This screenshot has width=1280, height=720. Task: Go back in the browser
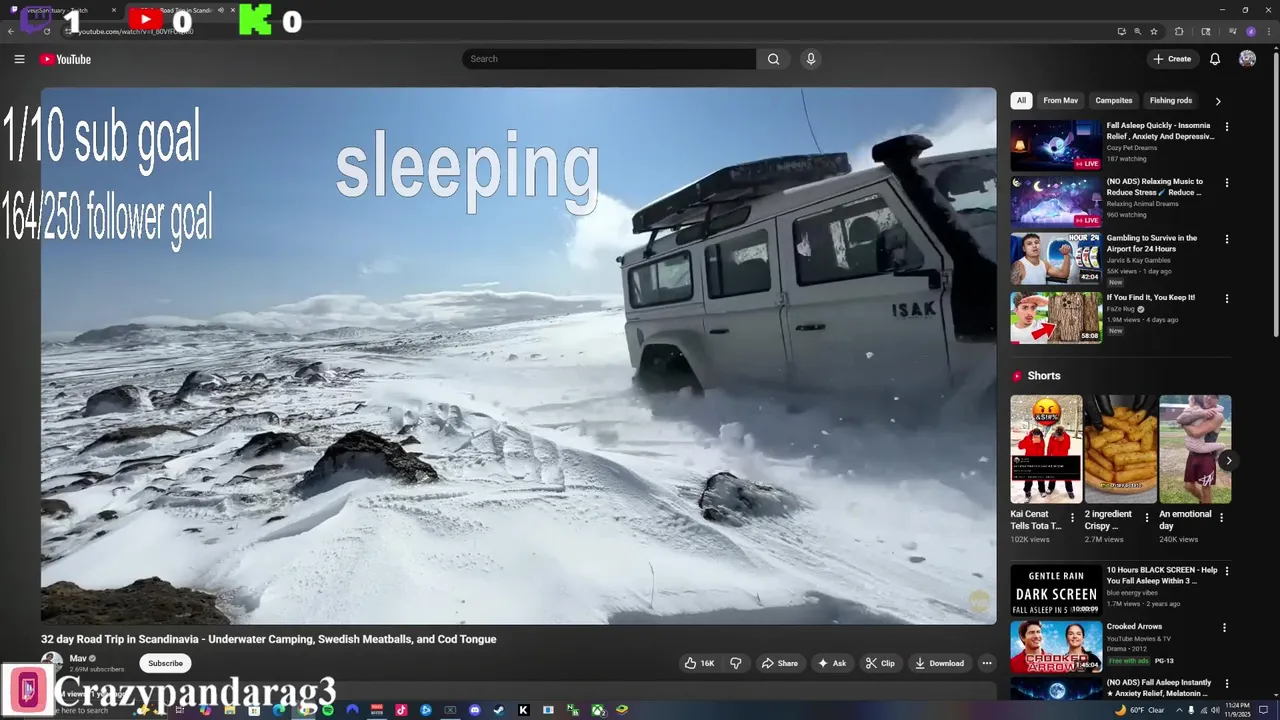point(11,31)
